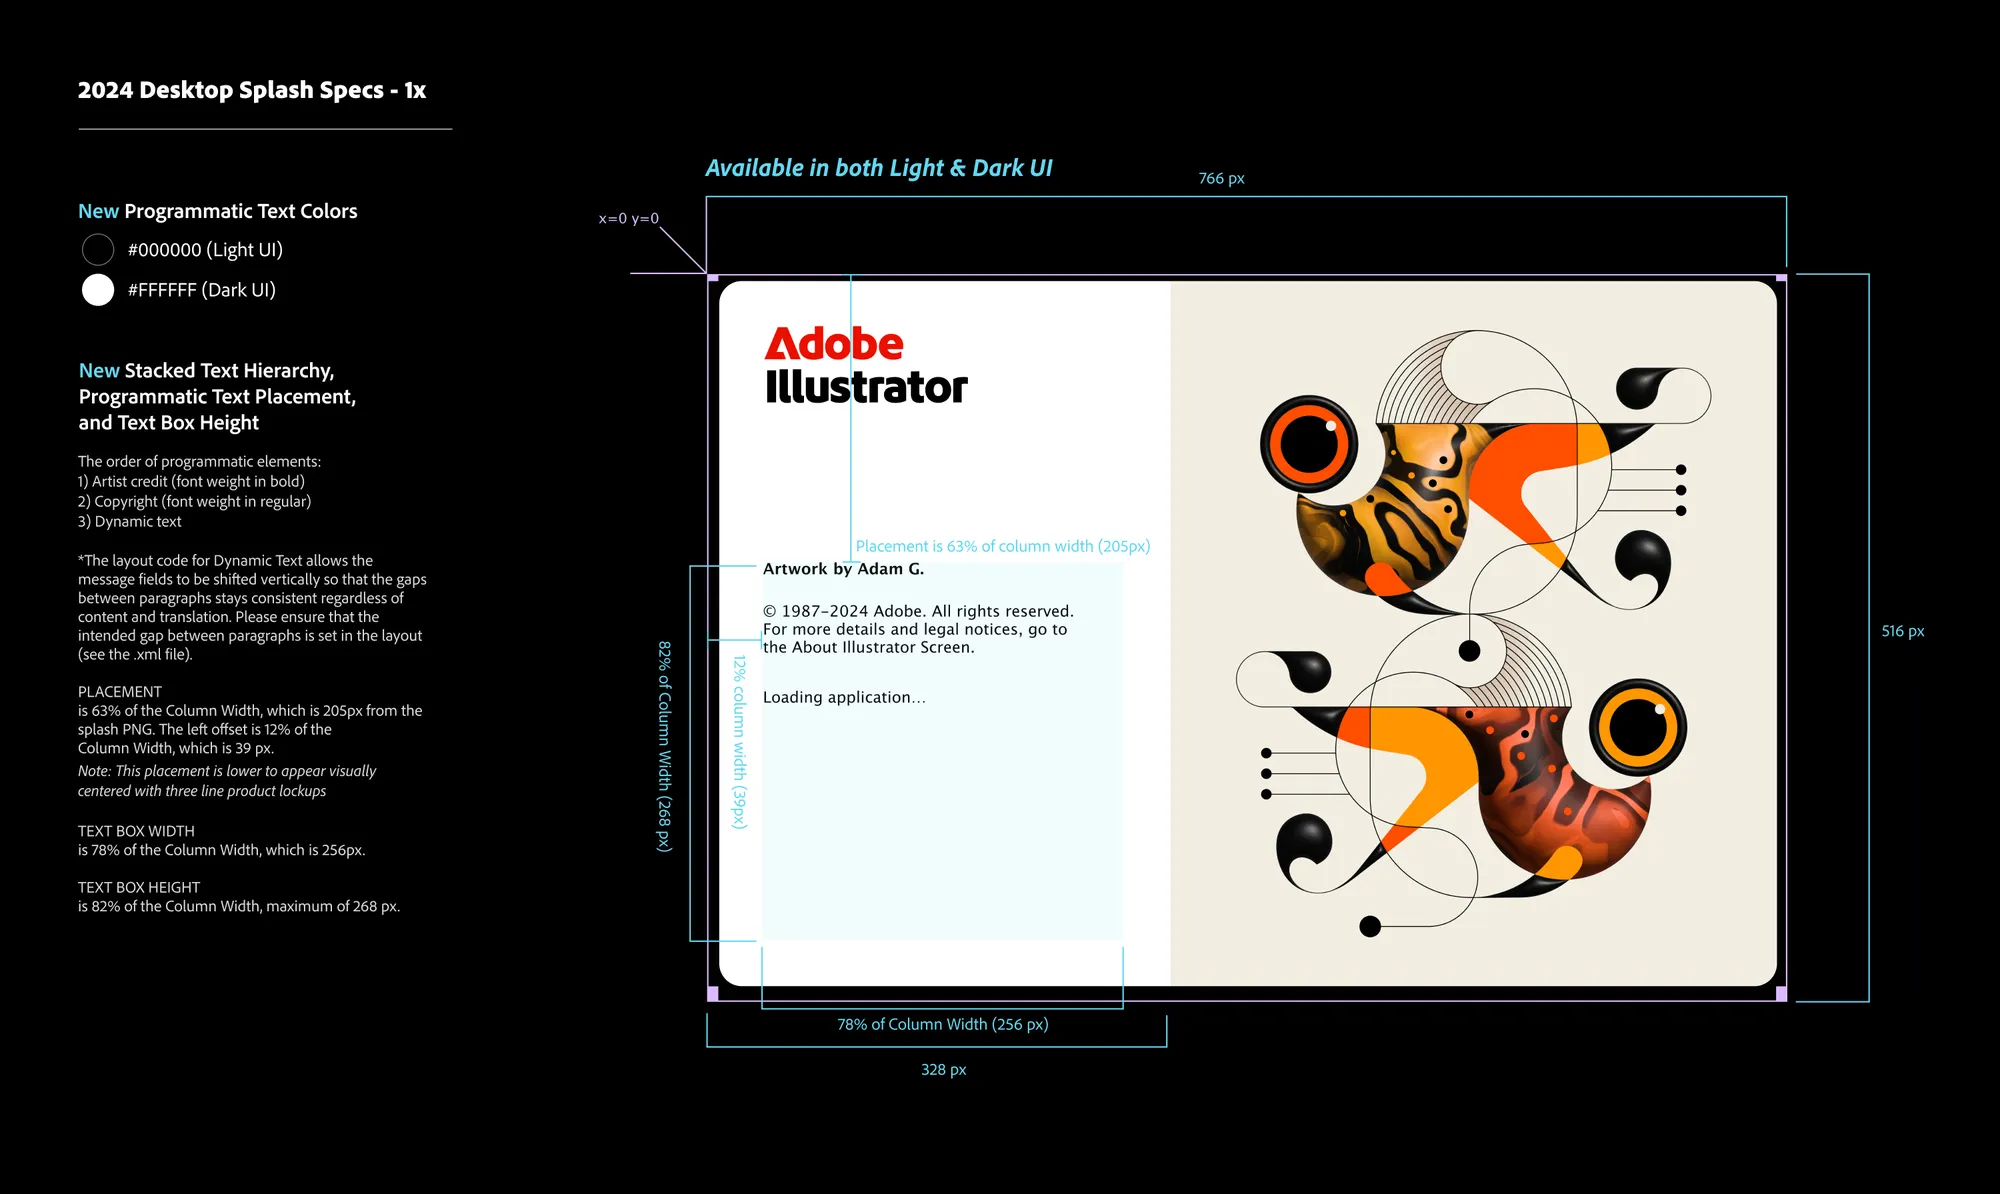This screenshot has height=1194, width=2000.
Task: Click the 'Artwork by Adam G.' credit
Action: 843,569
